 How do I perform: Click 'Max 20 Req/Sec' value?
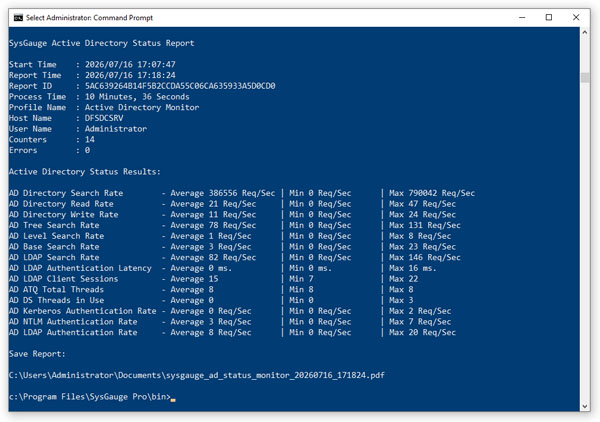click(x=422, y=332)
